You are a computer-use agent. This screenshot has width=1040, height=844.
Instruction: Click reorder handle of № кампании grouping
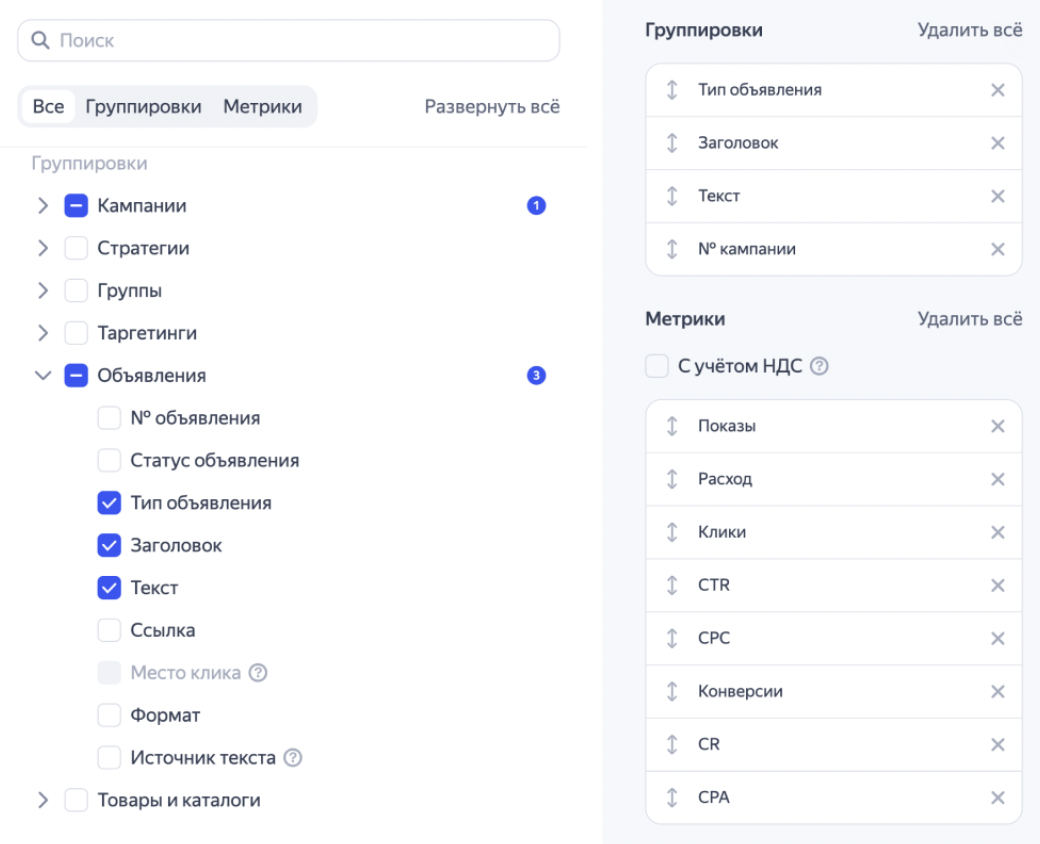tap(672, 249)
